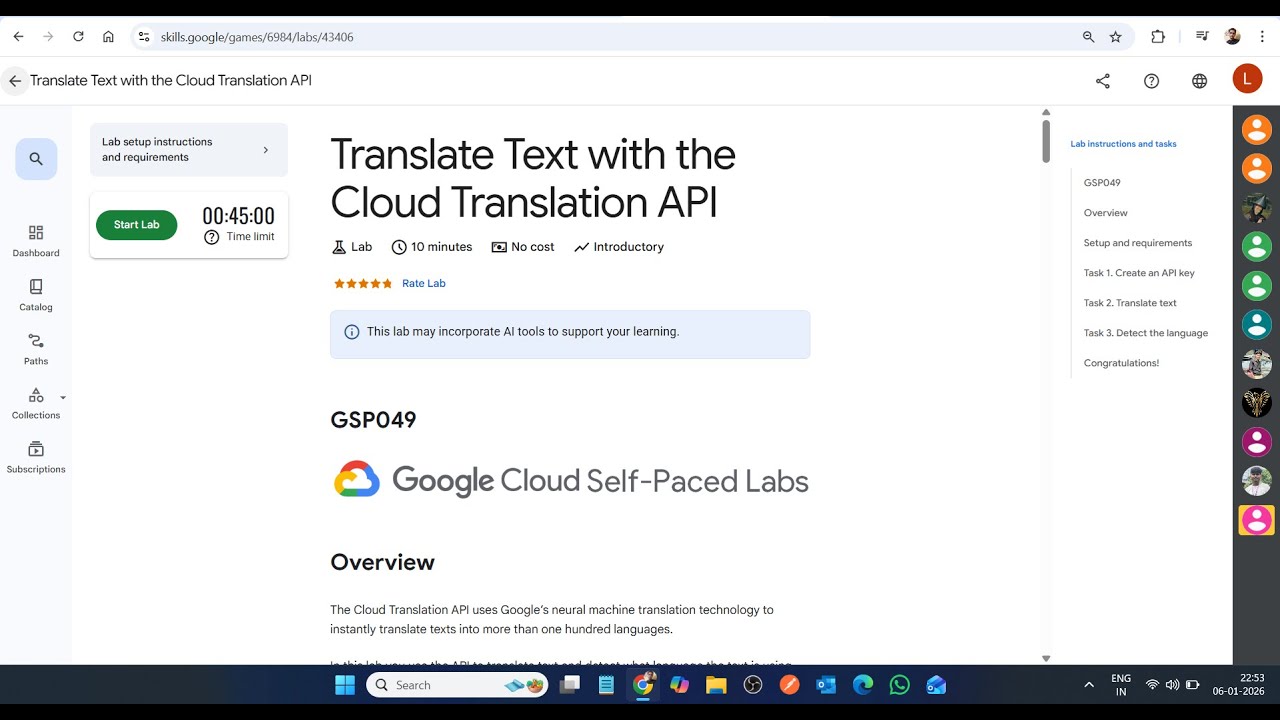Show hidden system tray icons
This screenshot has height=720, width=1280.
1089,685
